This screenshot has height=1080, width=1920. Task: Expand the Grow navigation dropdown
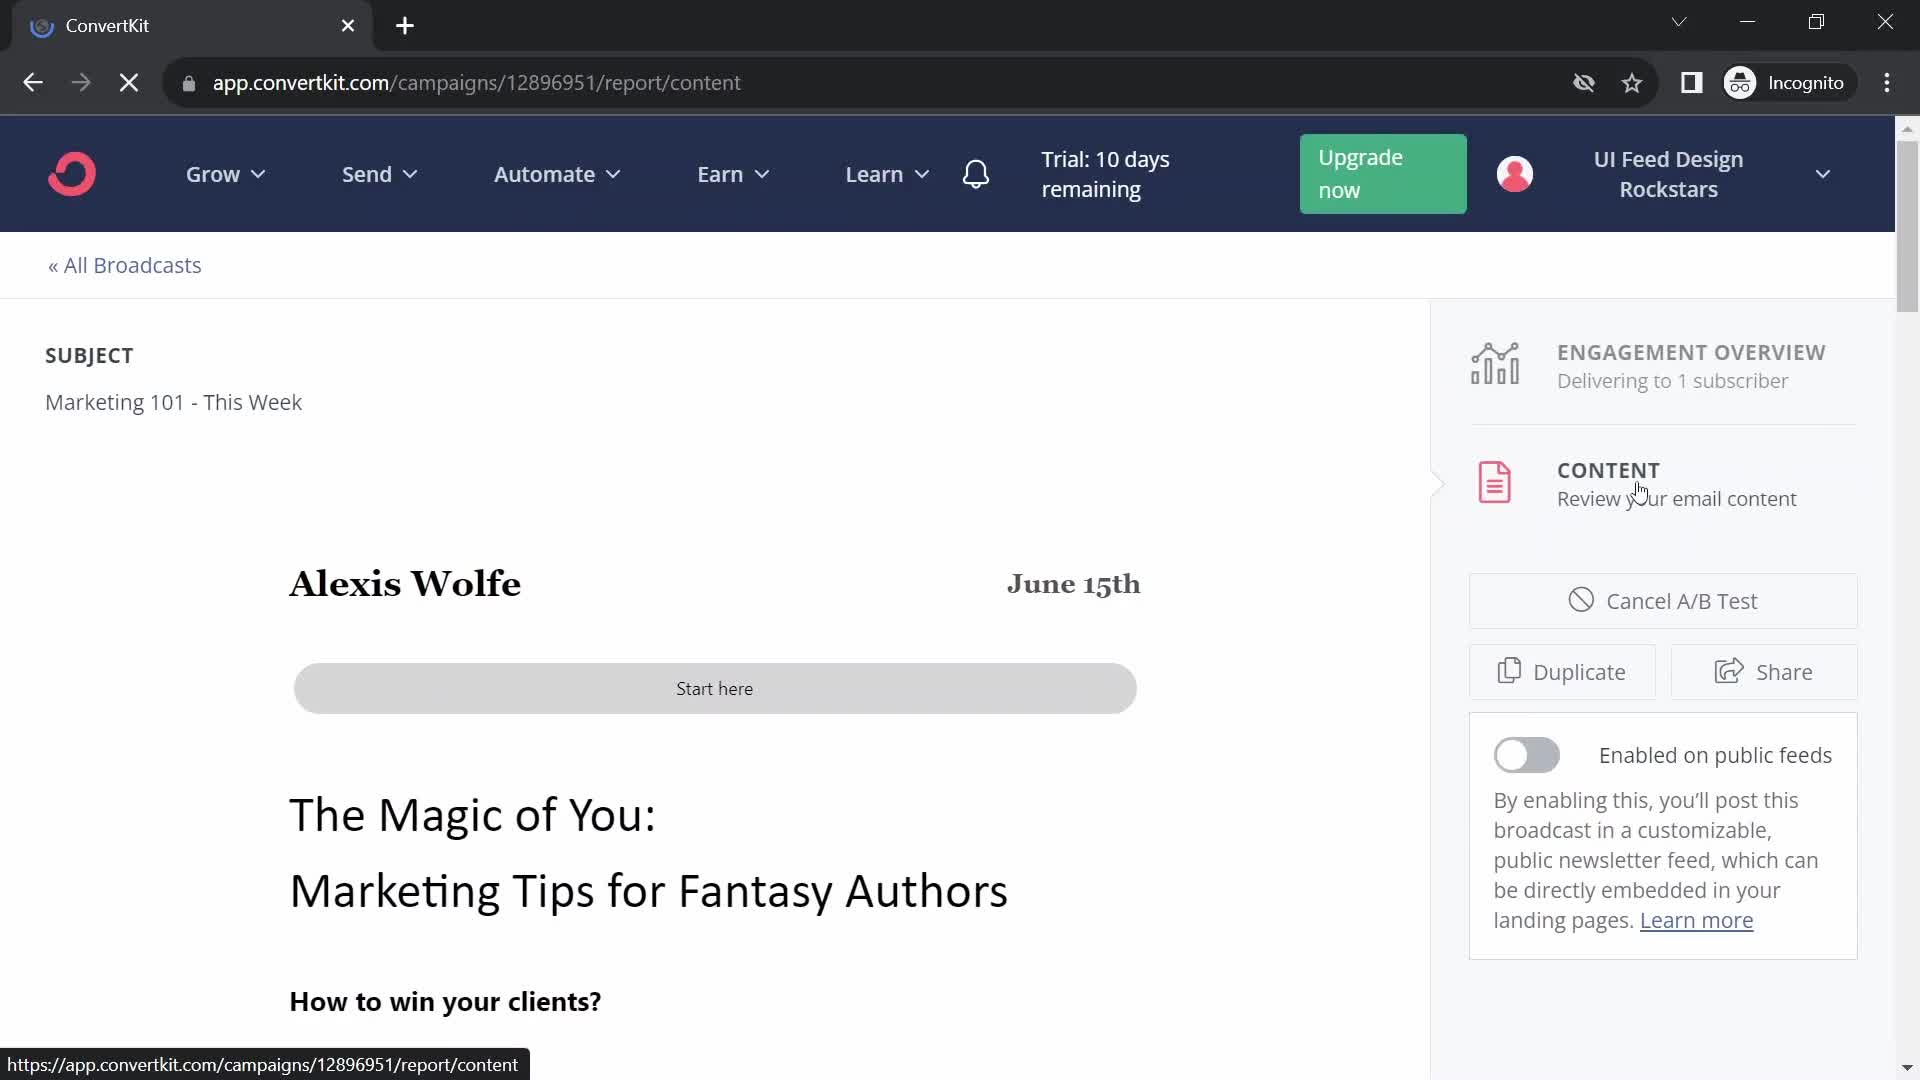tap(224, 174)
